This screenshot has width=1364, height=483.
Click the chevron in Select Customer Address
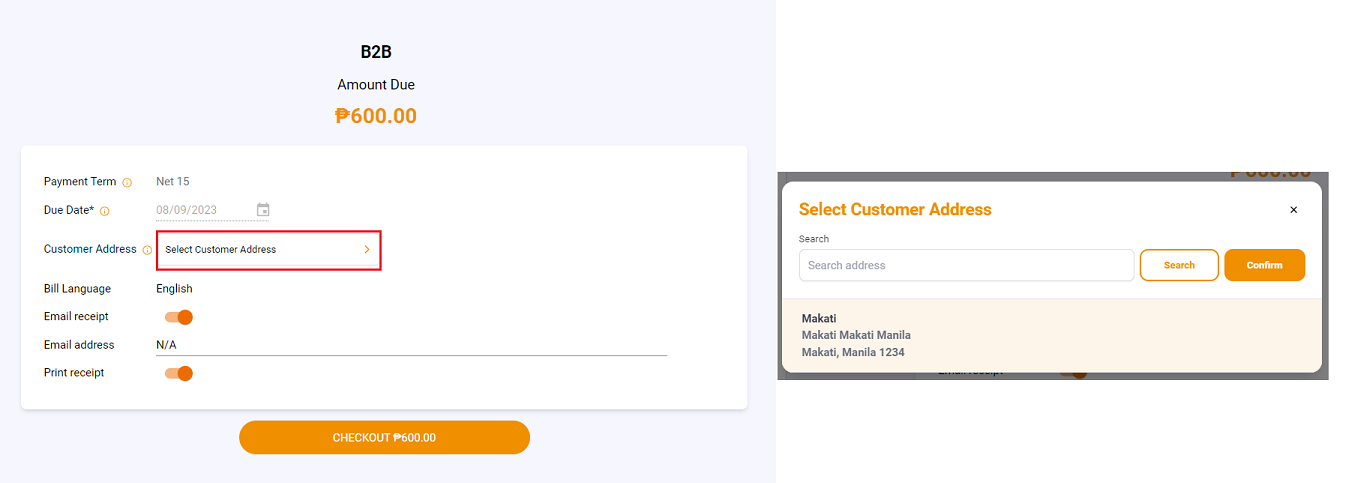[367, 249]
